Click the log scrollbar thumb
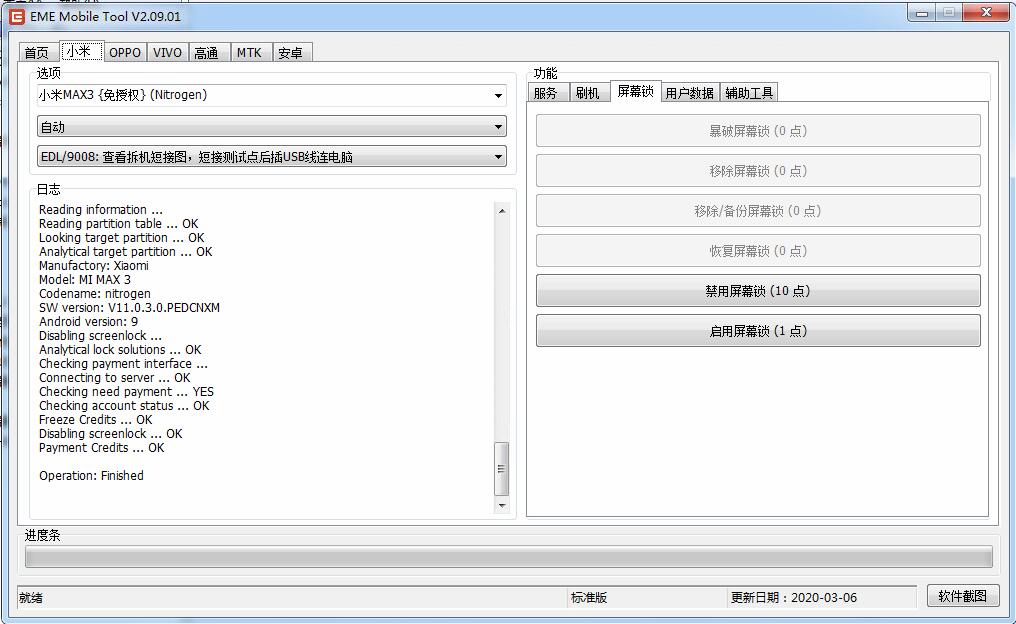The image size is (1016, 624). pos(502,469)
